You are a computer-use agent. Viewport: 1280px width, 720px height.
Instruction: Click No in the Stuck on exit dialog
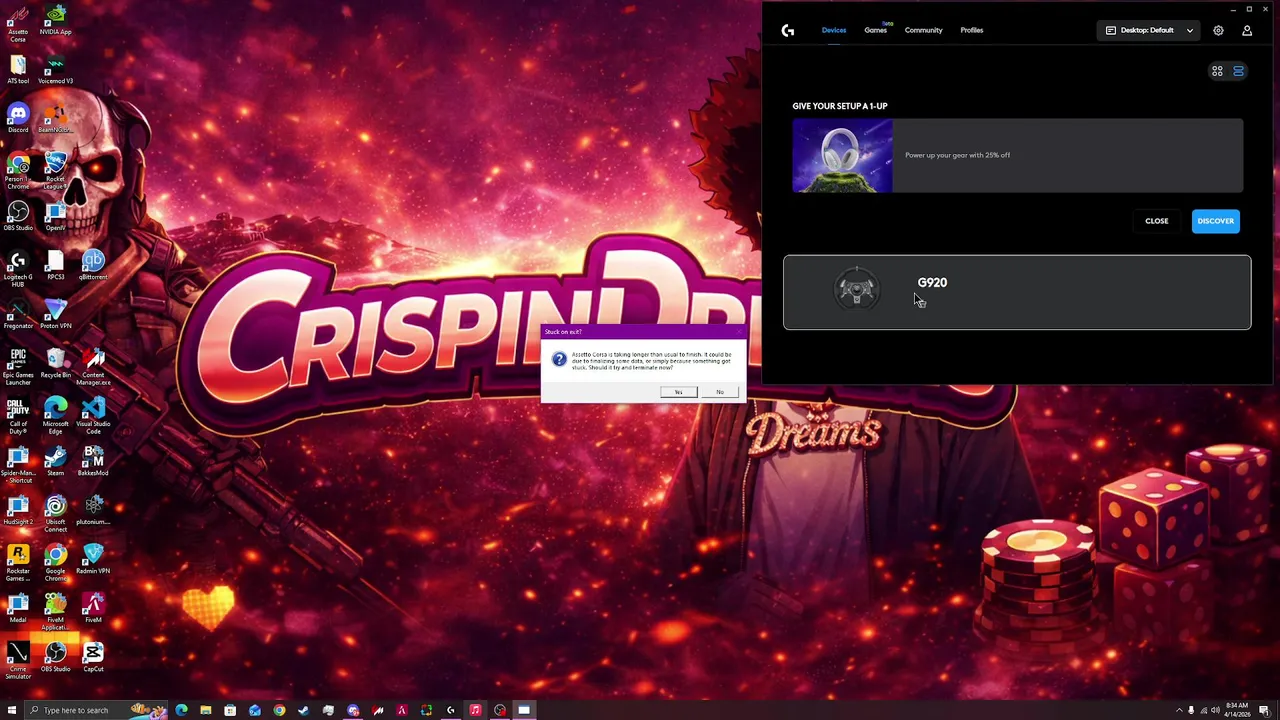coord(720,392)
